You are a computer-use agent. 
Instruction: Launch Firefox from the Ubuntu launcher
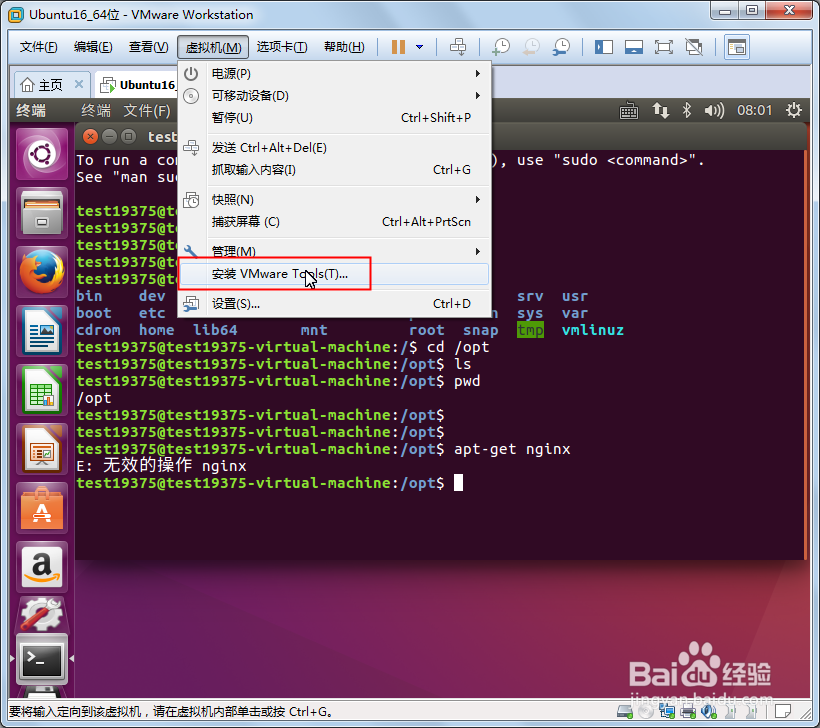(42, 272)
